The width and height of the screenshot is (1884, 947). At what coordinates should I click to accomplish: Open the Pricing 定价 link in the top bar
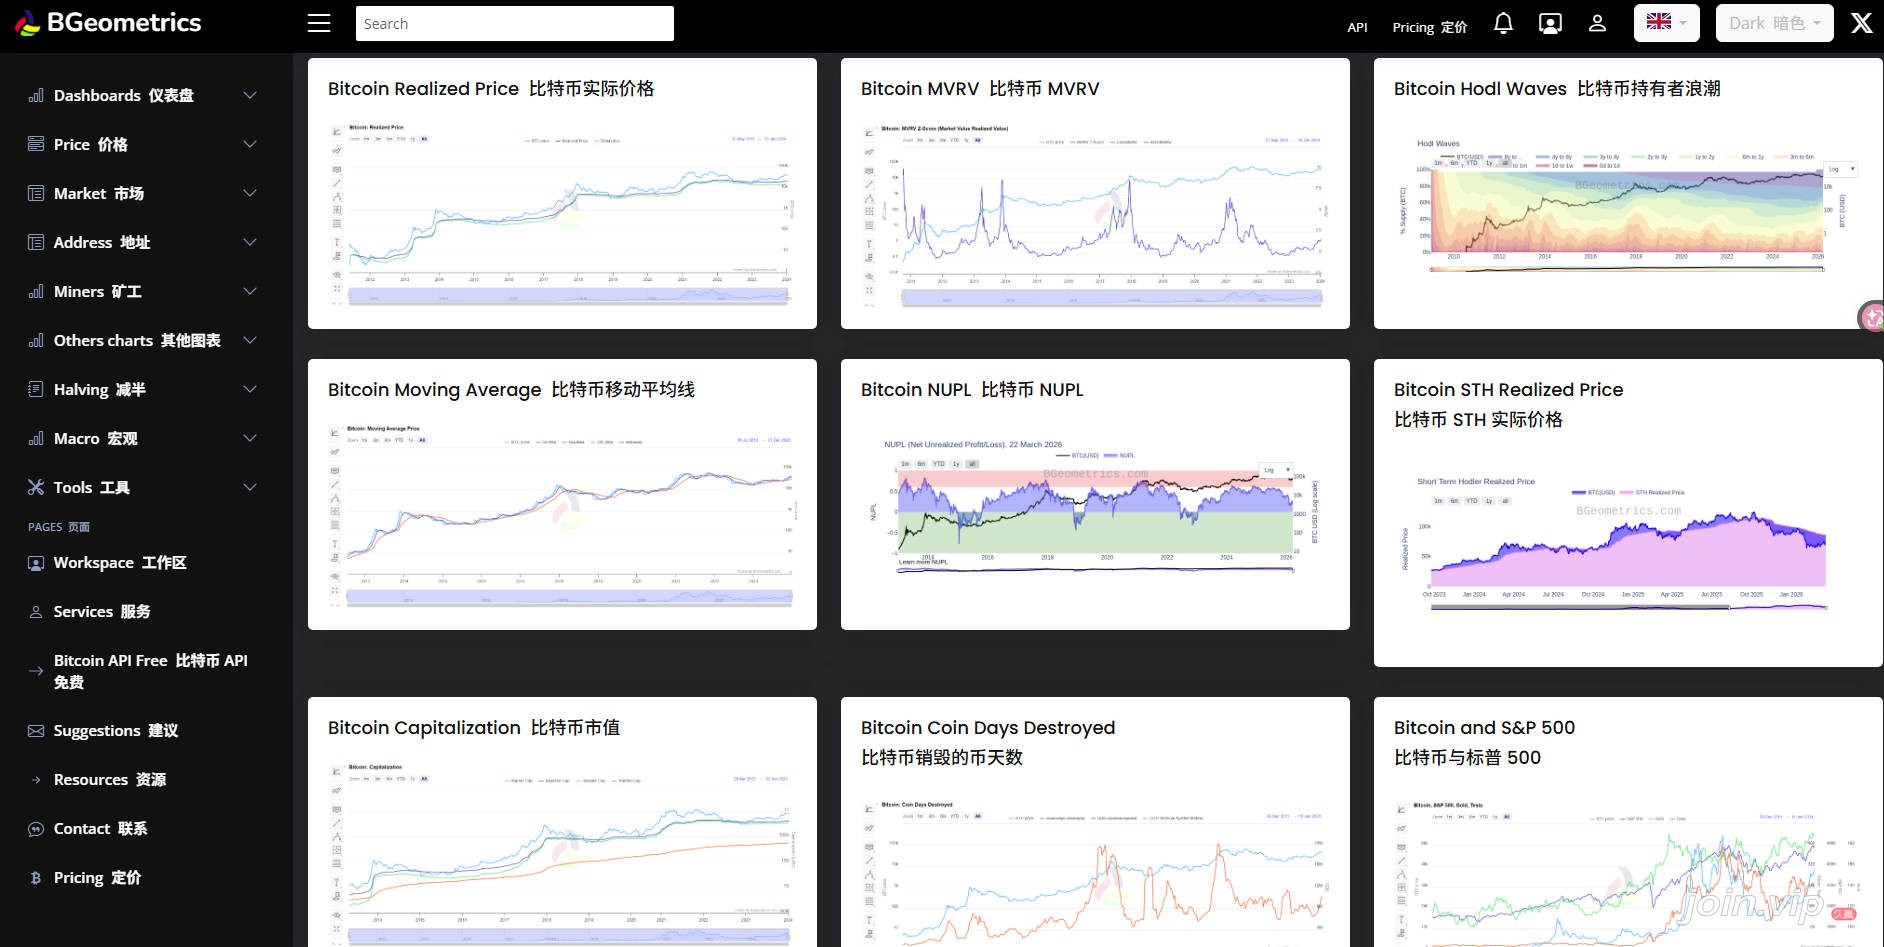(x=1429, y=27)
